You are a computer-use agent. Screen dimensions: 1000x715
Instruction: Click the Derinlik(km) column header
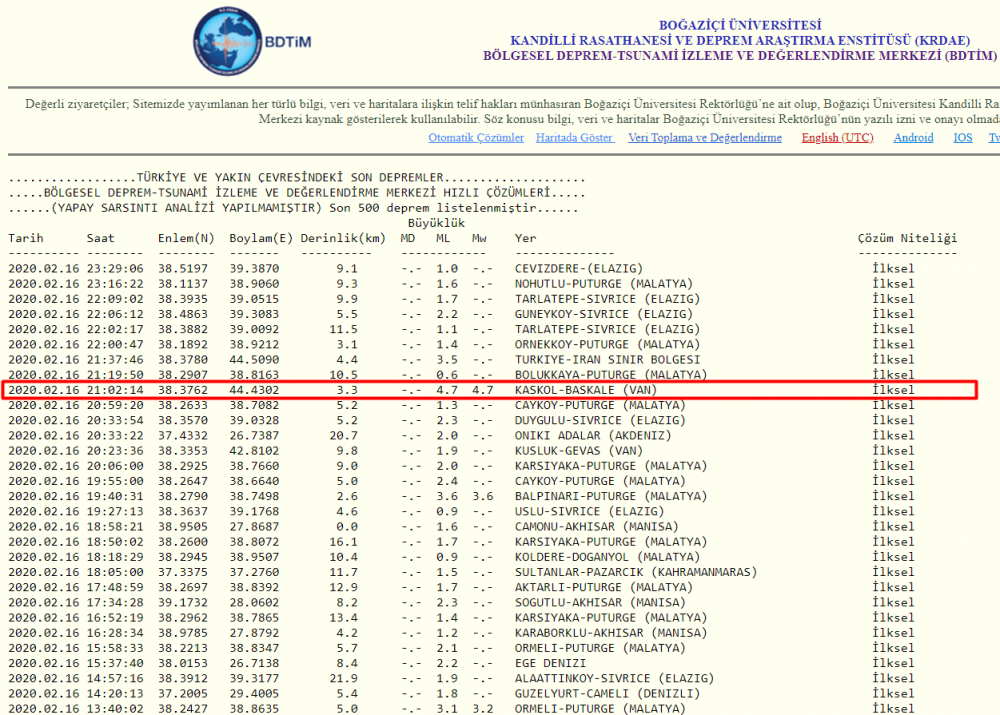342,238
